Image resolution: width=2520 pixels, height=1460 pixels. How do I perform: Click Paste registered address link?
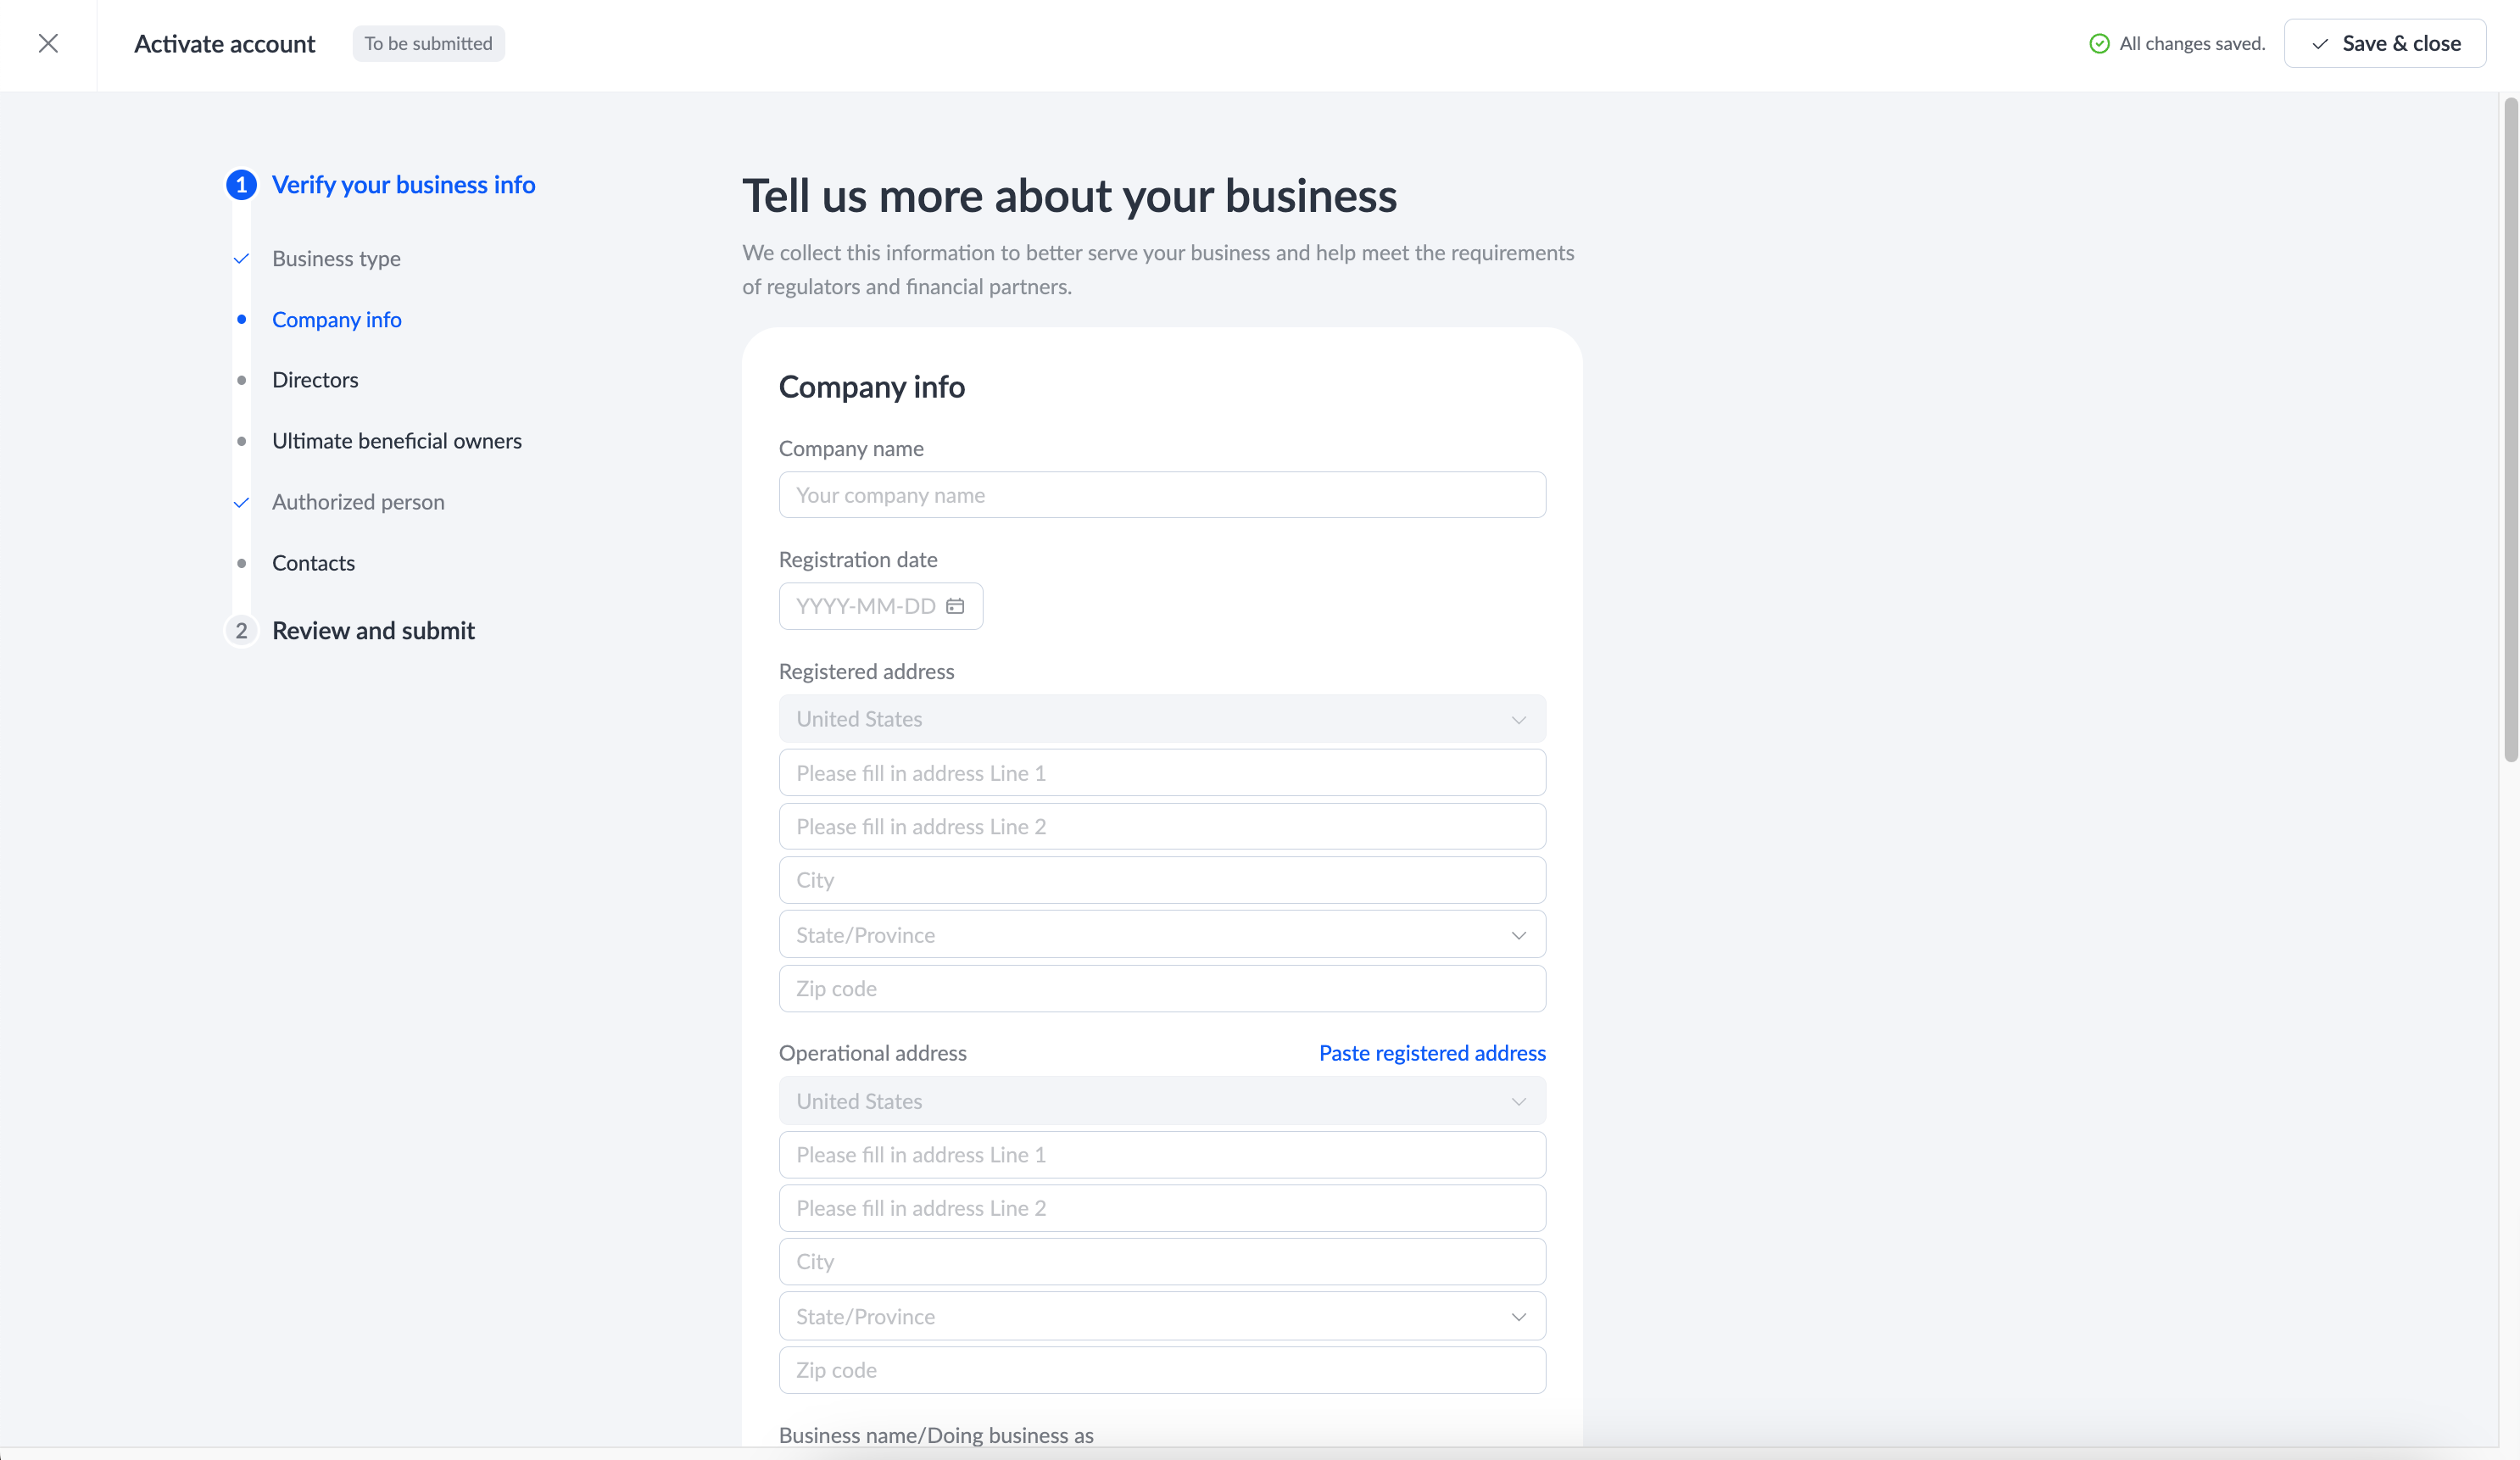[1431, 1053]
